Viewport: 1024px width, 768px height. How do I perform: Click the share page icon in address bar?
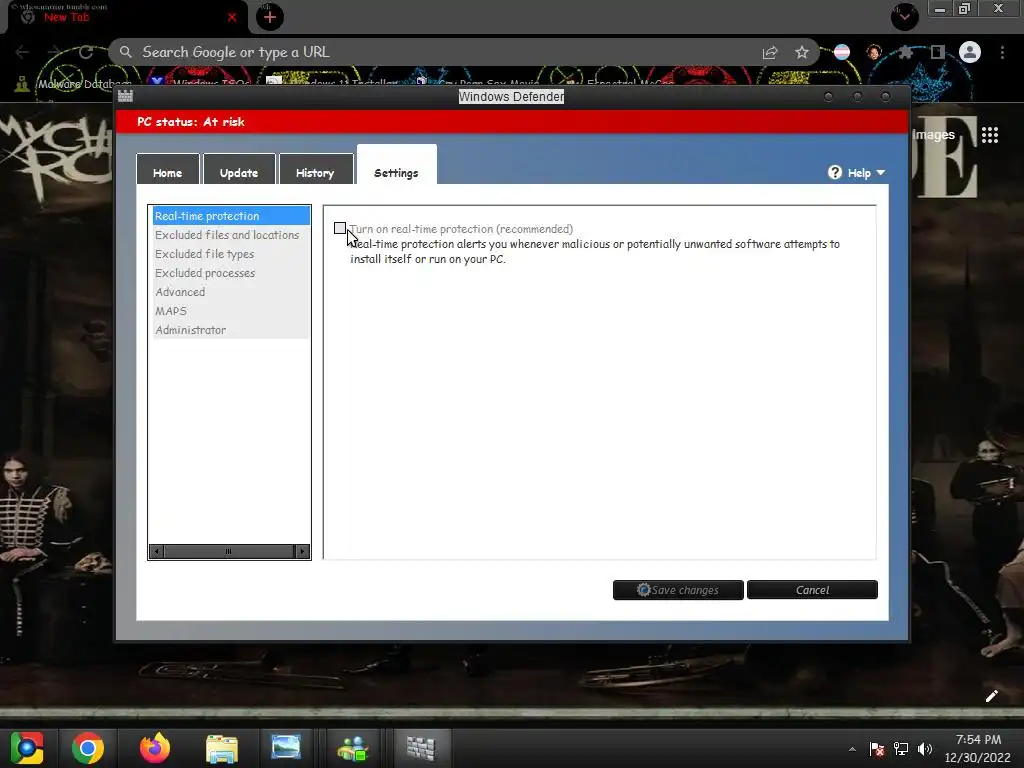pos(770,52)
